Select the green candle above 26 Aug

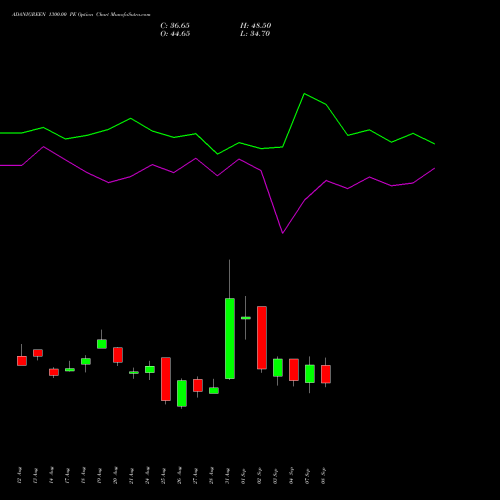coord(182,393)
